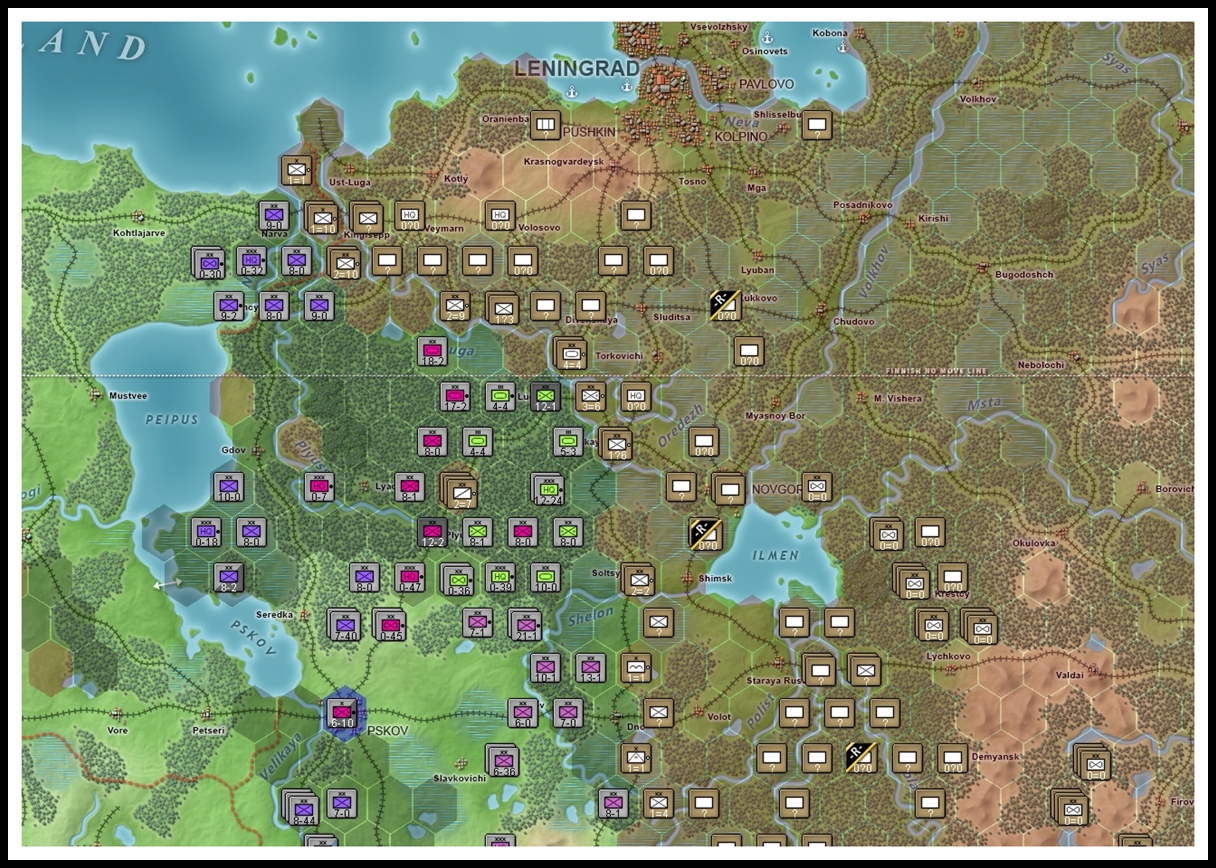Screen dimensions: 1216x868
Task: Select the purple 0-18 corps HQ
Action: (207, 532)
